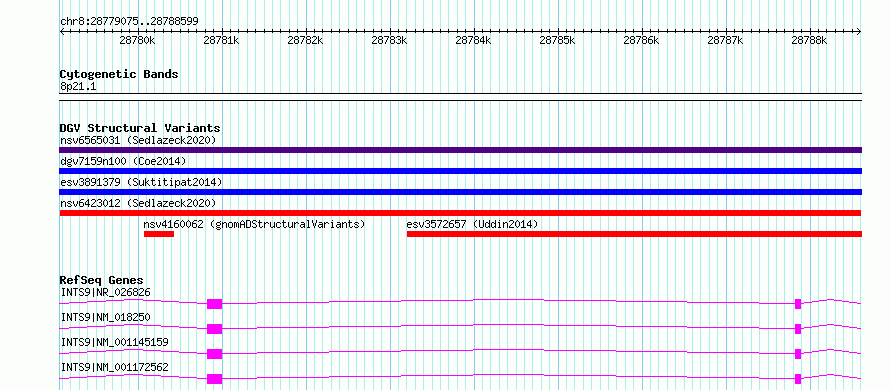Click the esv3891379 (Suktitipat2014) label
Screen dimensions: 890x390
(141, 182)
